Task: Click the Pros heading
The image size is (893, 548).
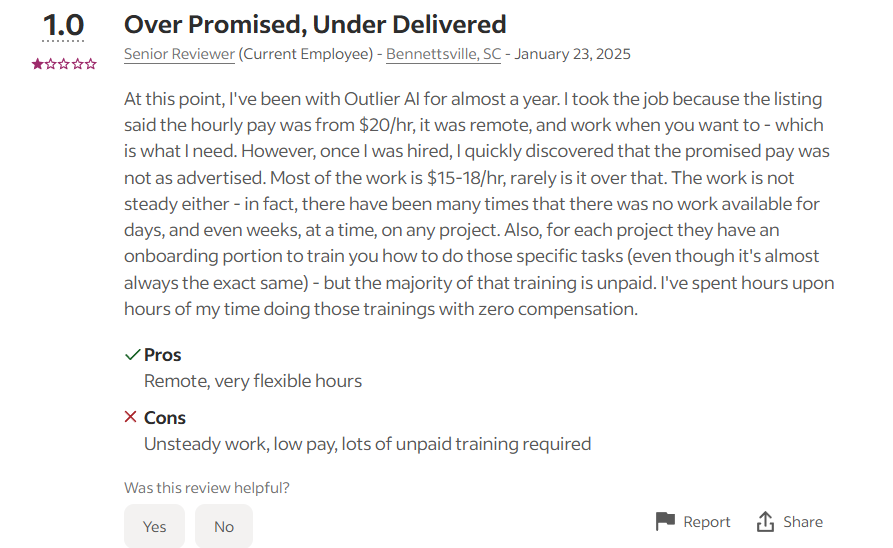Action: pos(162,355)
